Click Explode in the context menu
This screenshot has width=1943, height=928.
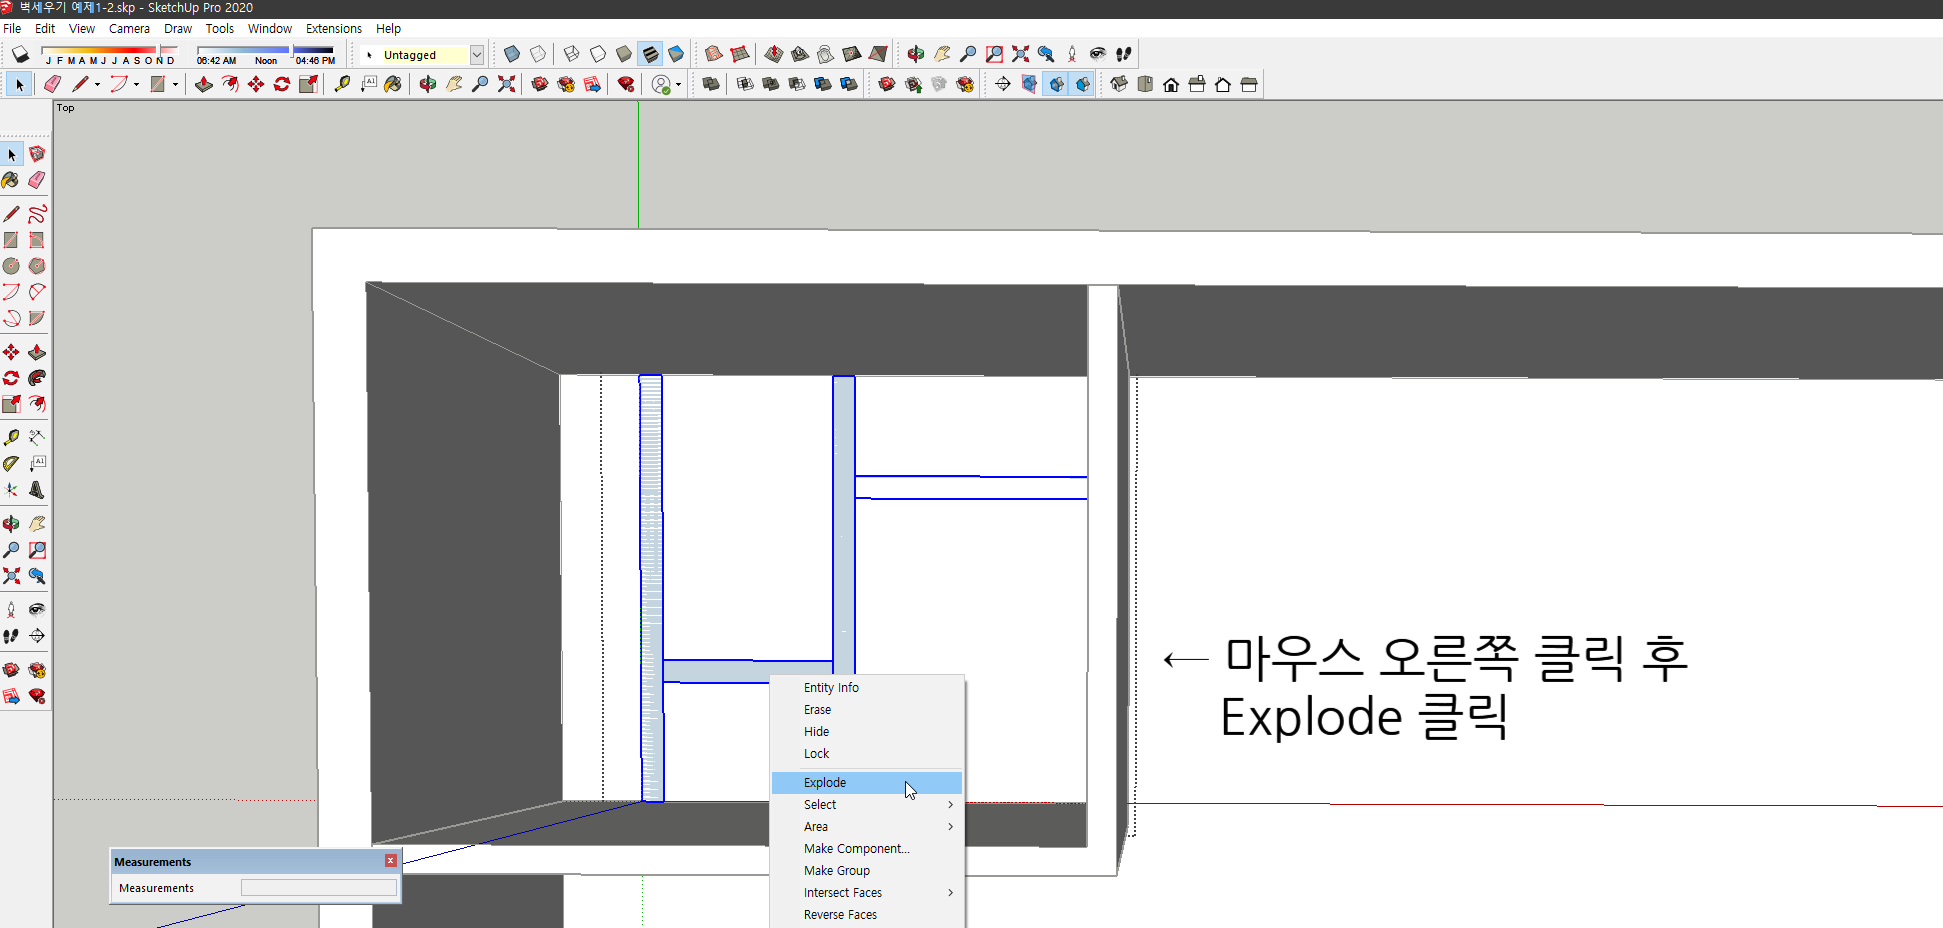(x=867, y=782)
